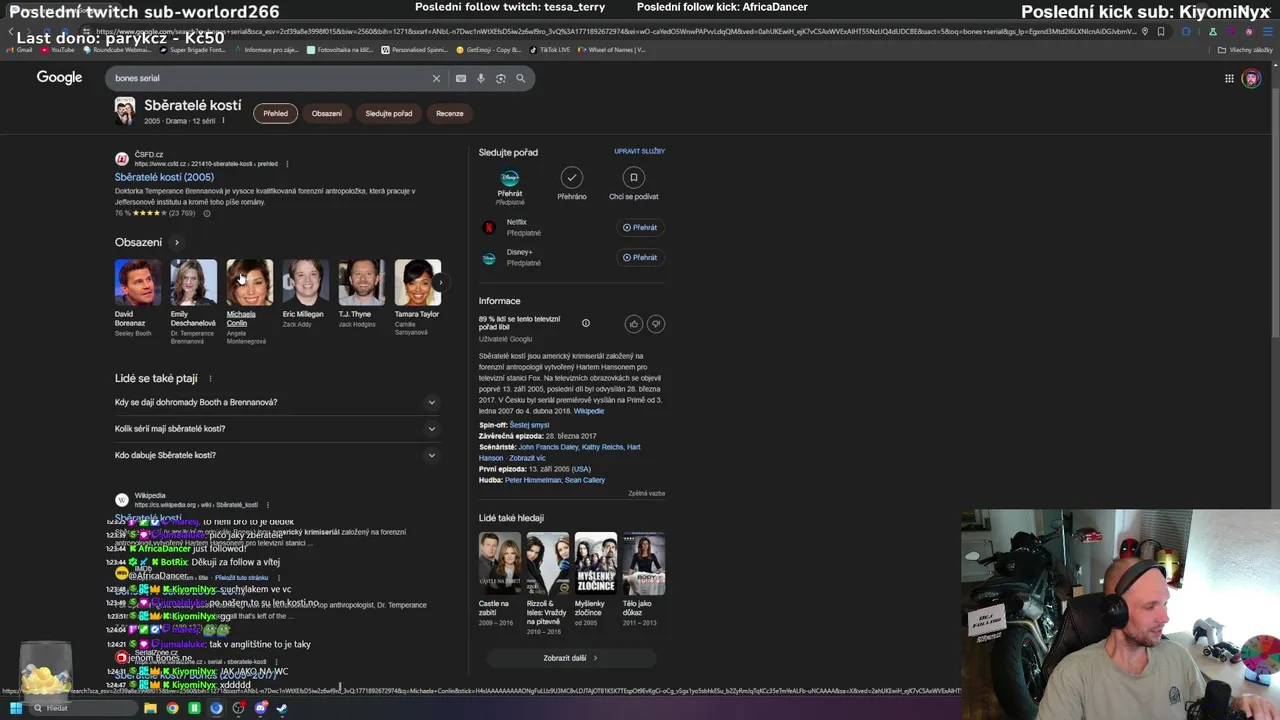Open File Explorer from taskbar
The width and height of the screenshot is (1280, 720).
tap(150, 708)
